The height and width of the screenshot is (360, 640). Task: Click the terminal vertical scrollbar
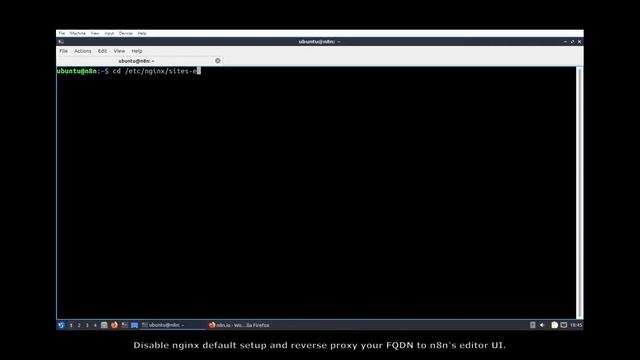coord(579,193)
